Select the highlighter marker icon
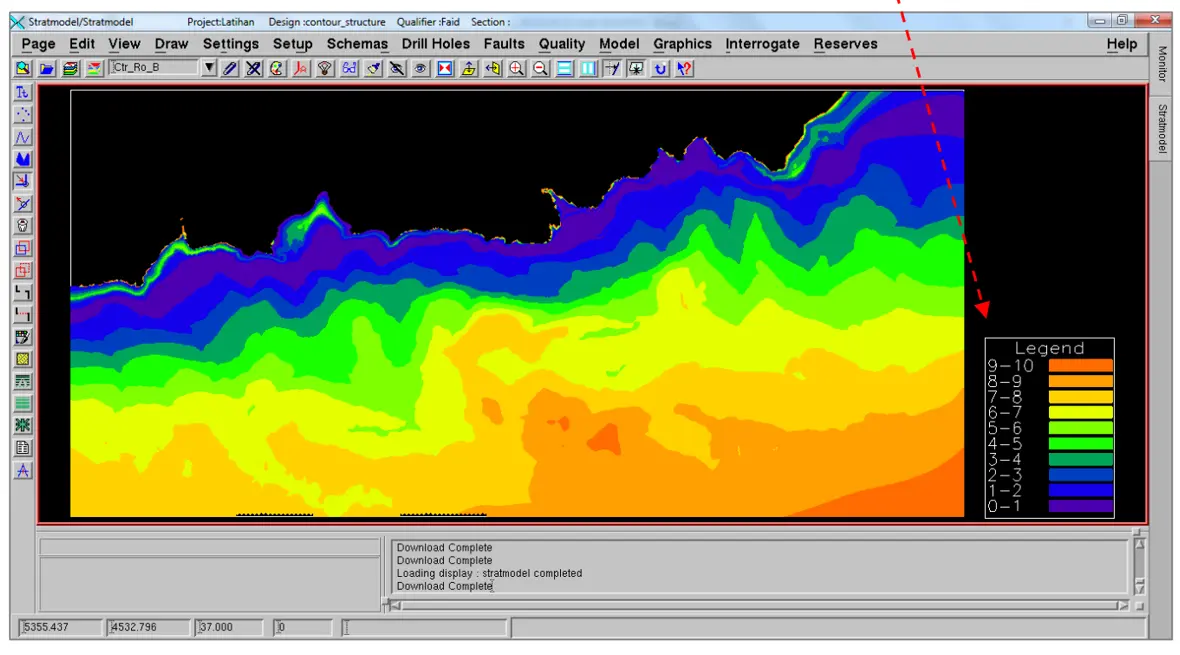The image size is (1180, 655). (373, 69)
